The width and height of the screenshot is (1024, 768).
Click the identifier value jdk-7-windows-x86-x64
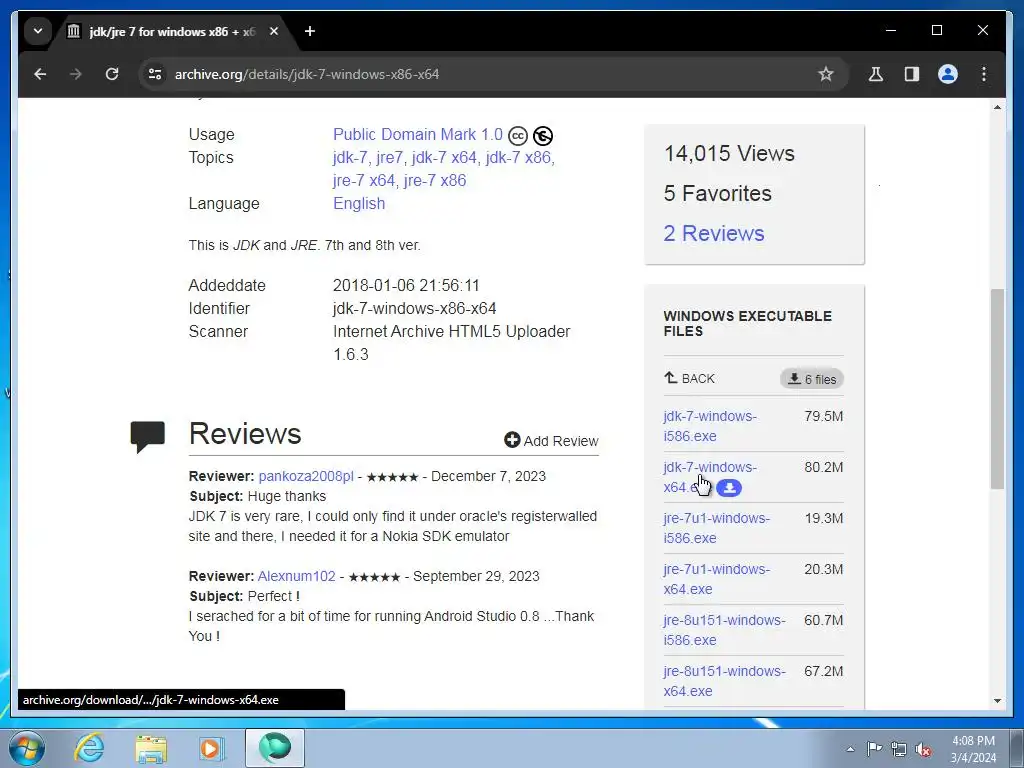[x=415, y=308]
